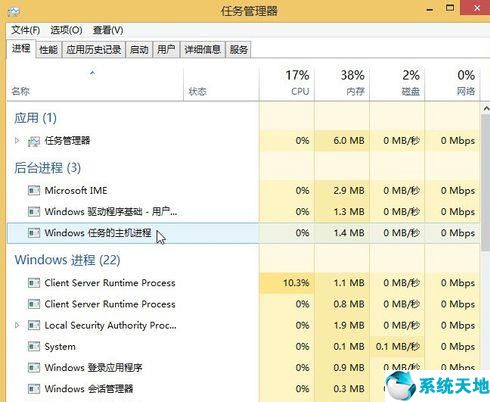The image size is (490, 402).
Task: Click the 0 Mbps network value for Microsoft IME
Action: 458,191
